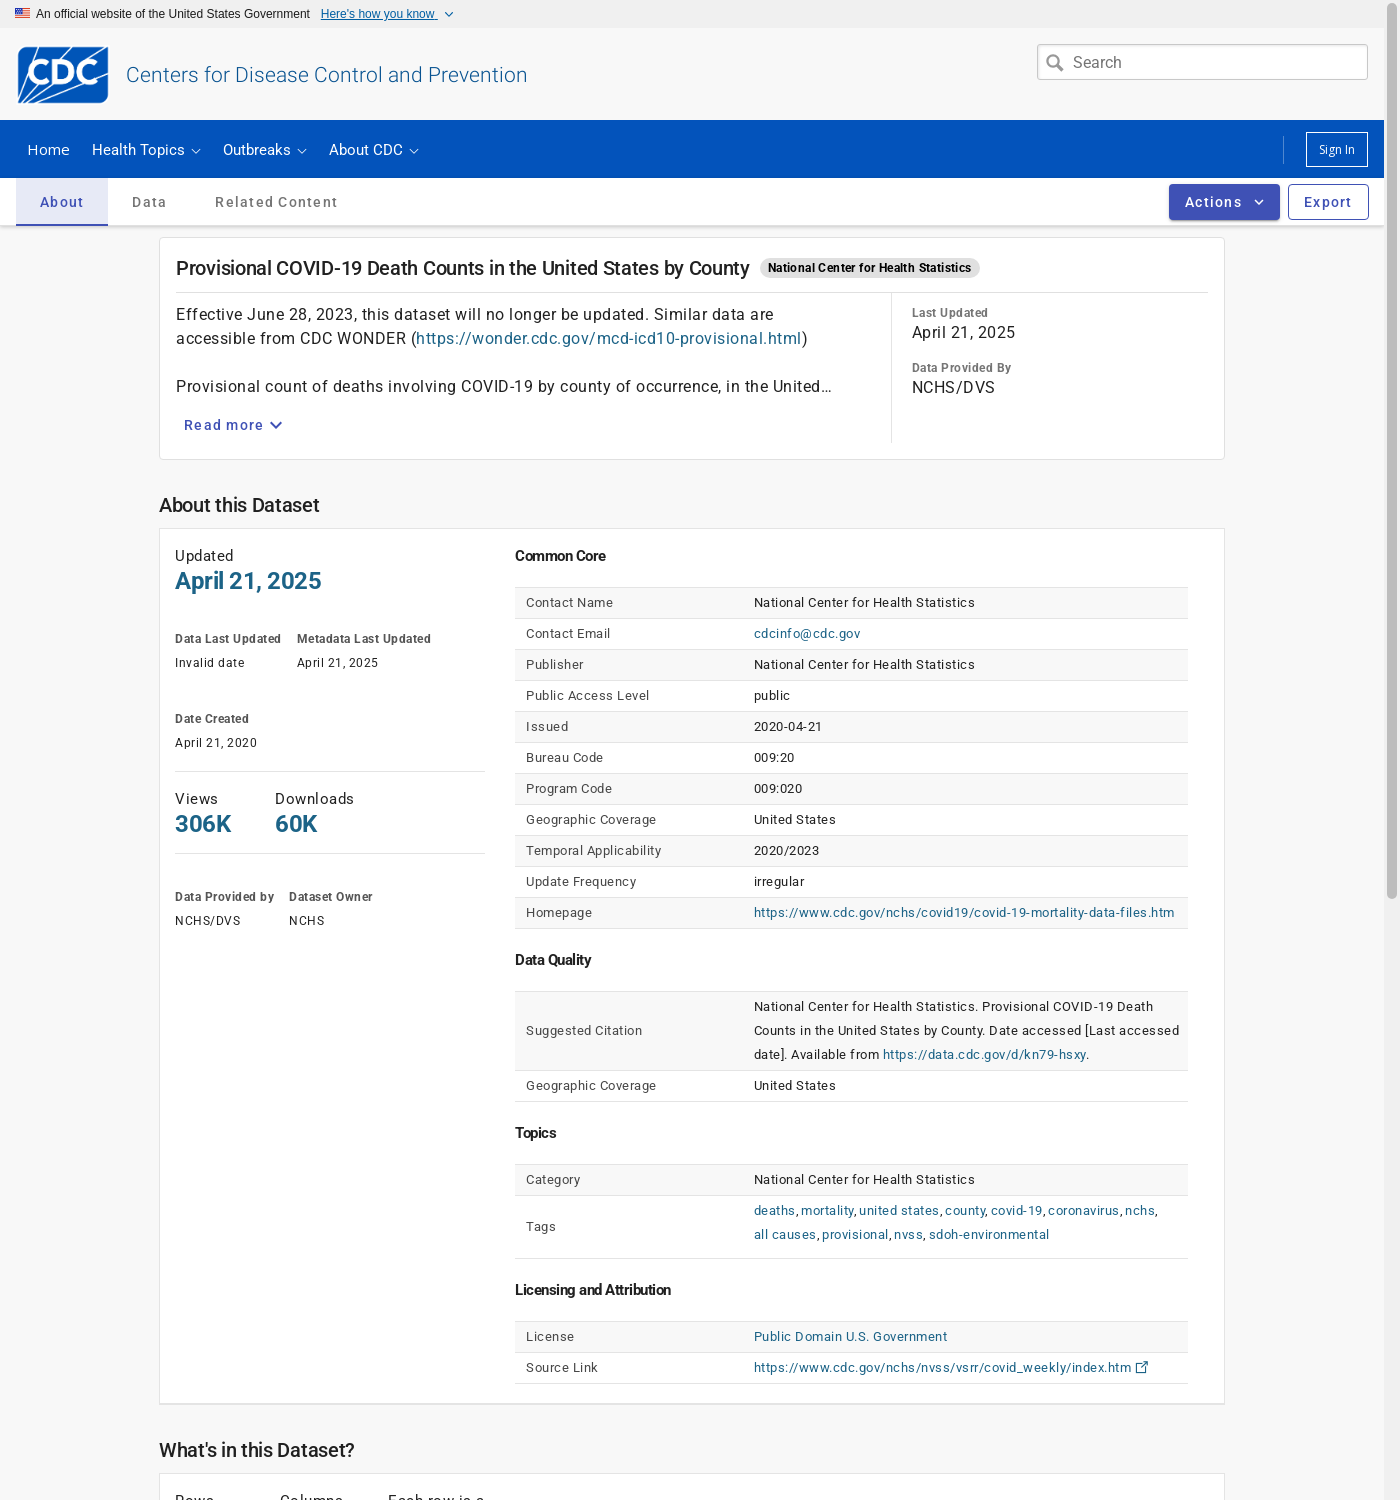Click the cdcinfo@cdc.gov email link
This screenshot has height=1500, width=1400.
coord(807,634)
